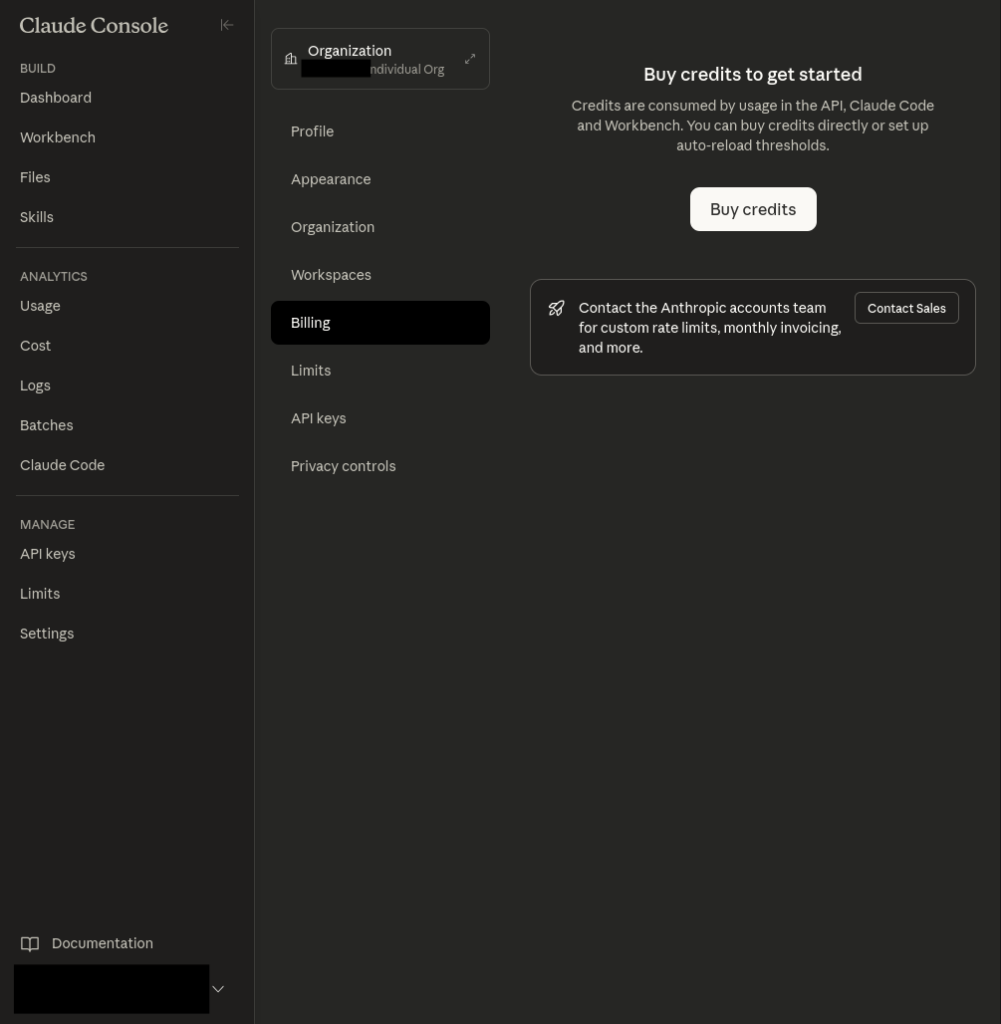
Task: Go to Limits in settings submenu
Action: (x=310, y=370)
